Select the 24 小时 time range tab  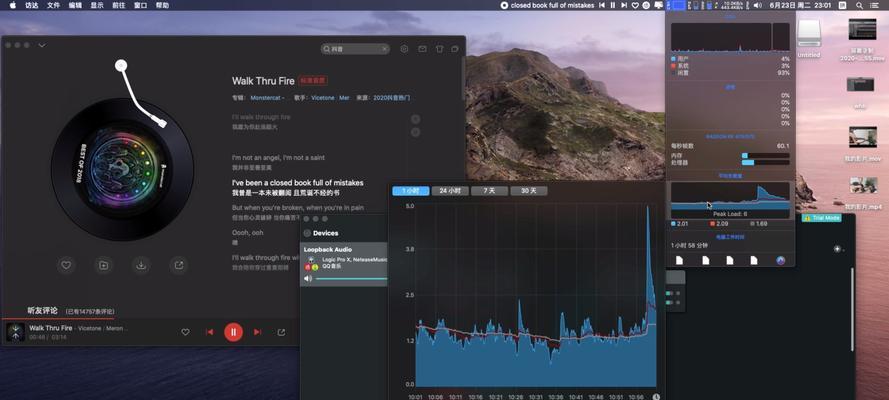[x=450, y=191]
